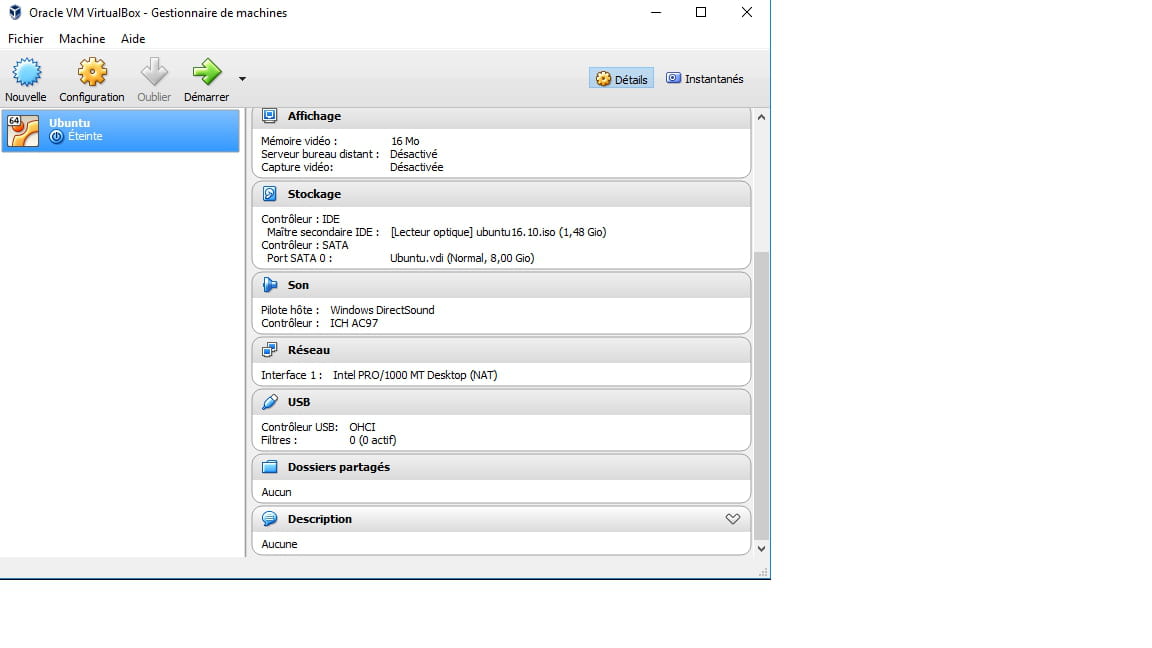This screenshot has height=648, width=1152.
Task: Click the "Désactivée" video capture value
Action: 417,168
